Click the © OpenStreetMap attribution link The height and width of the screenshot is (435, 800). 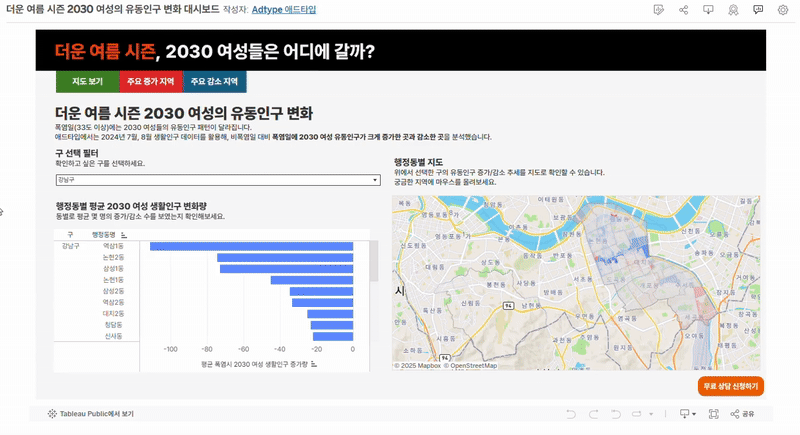click(470, 366)
